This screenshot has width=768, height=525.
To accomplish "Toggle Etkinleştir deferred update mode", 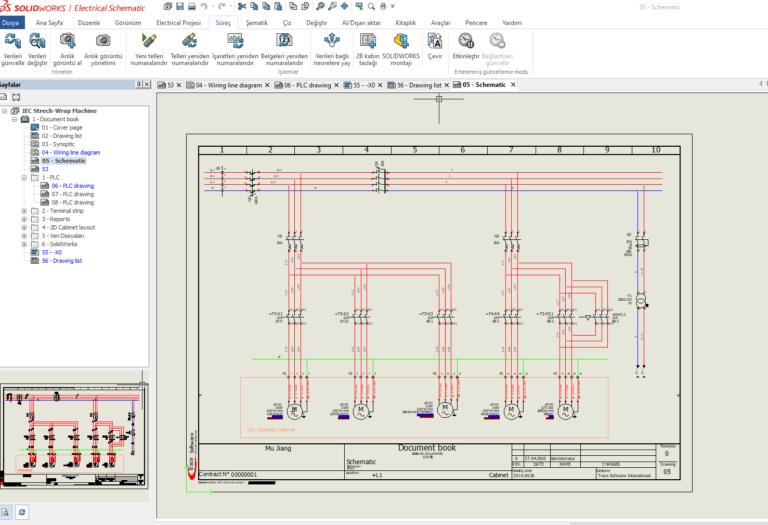I will [466, 42].
